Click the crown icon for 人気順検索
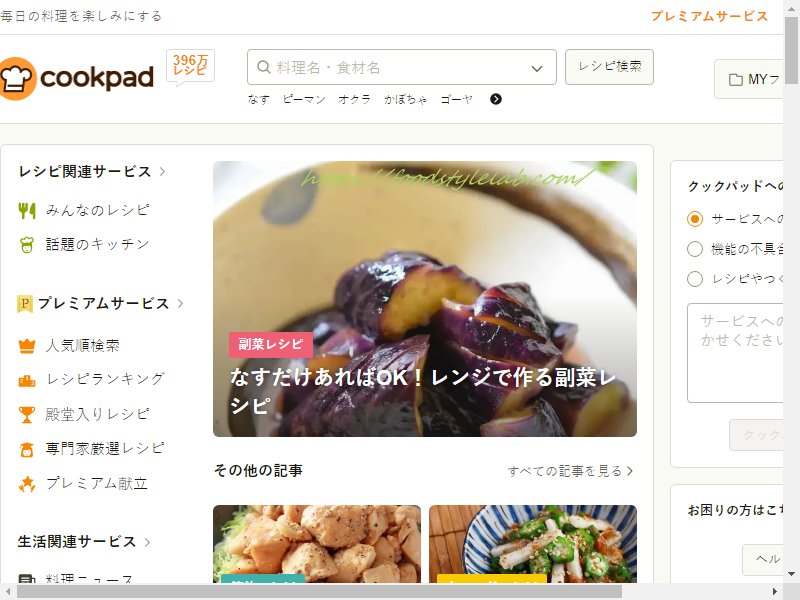The height and width of the screenshot is (600, 800). click(27, 346)
